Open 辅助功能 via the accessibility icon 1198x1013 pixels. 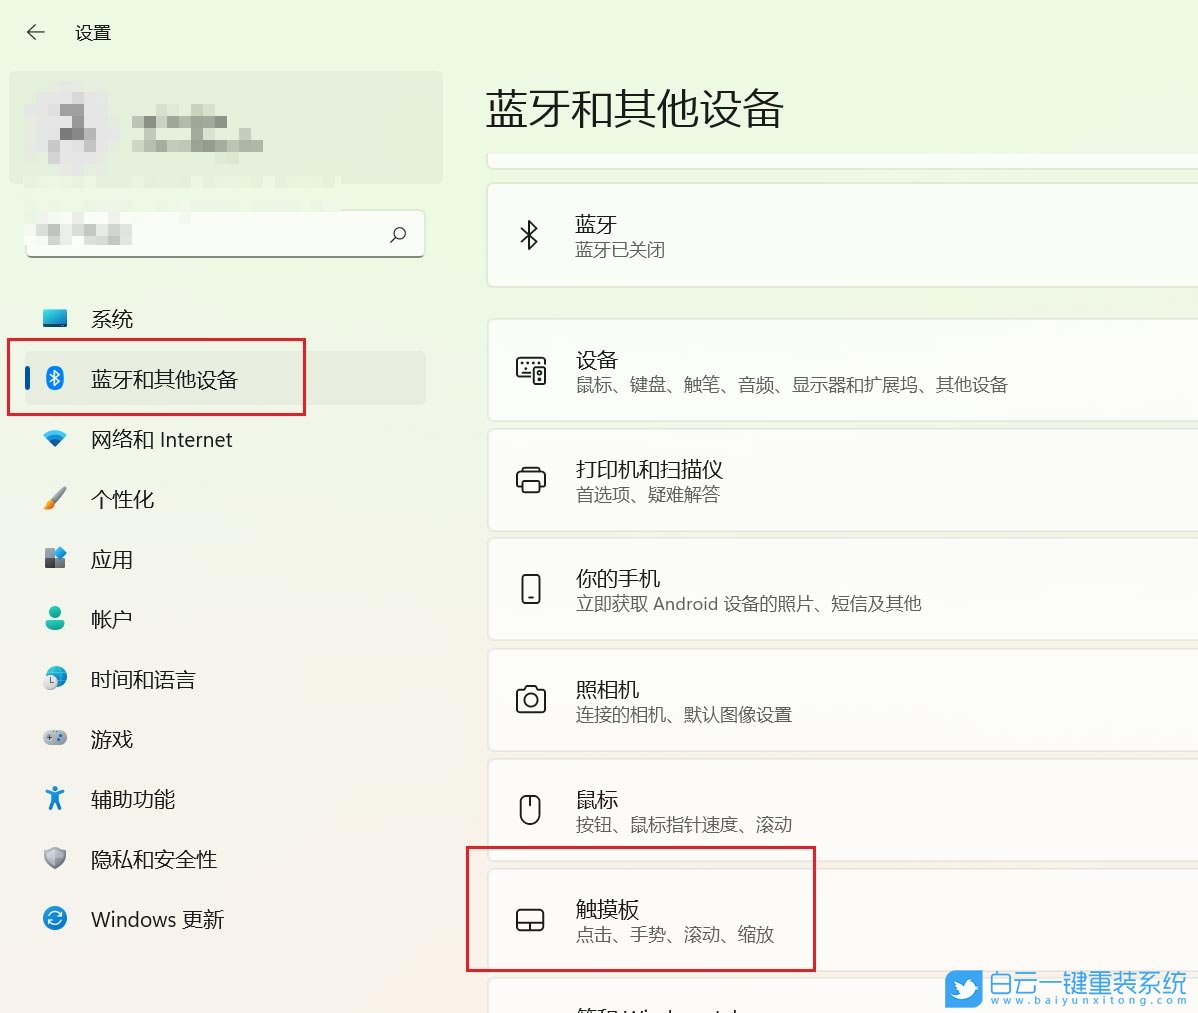(55, 799)
